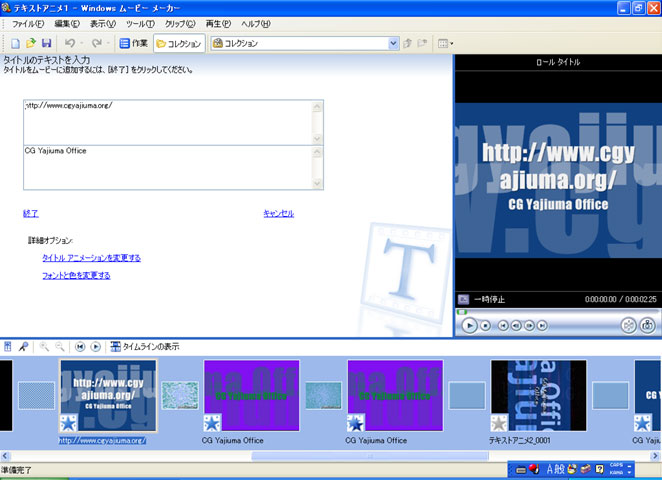This screenshot has height=480, width=662.
Task: Switch to timeline view via タイムラインの表示
Action: pos(144,346)
